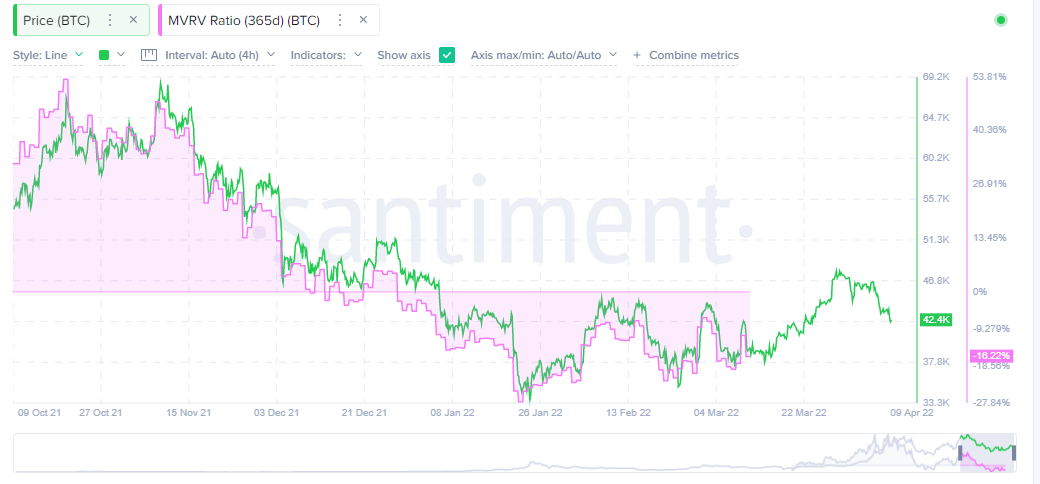Open the Price (BTC) metric options menu

[110, 21]
